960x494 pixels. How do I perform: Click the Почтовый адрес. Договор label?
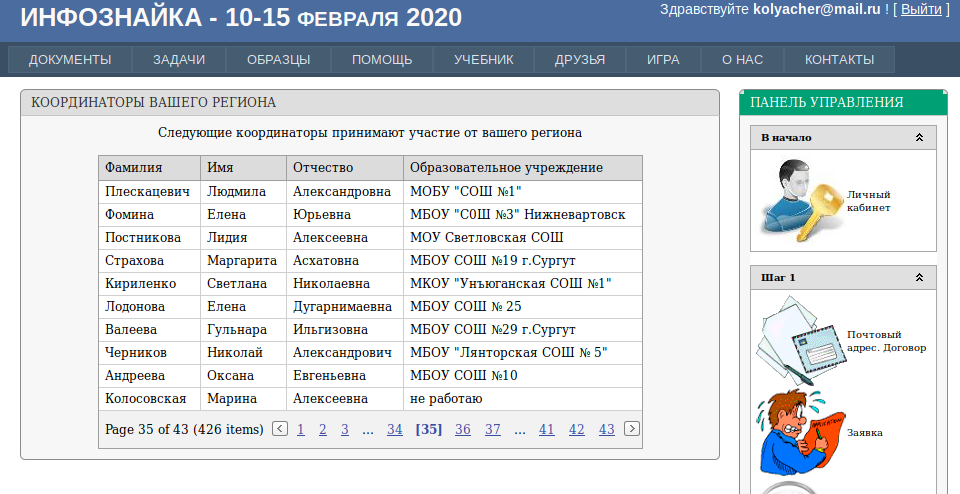[886, 341]
